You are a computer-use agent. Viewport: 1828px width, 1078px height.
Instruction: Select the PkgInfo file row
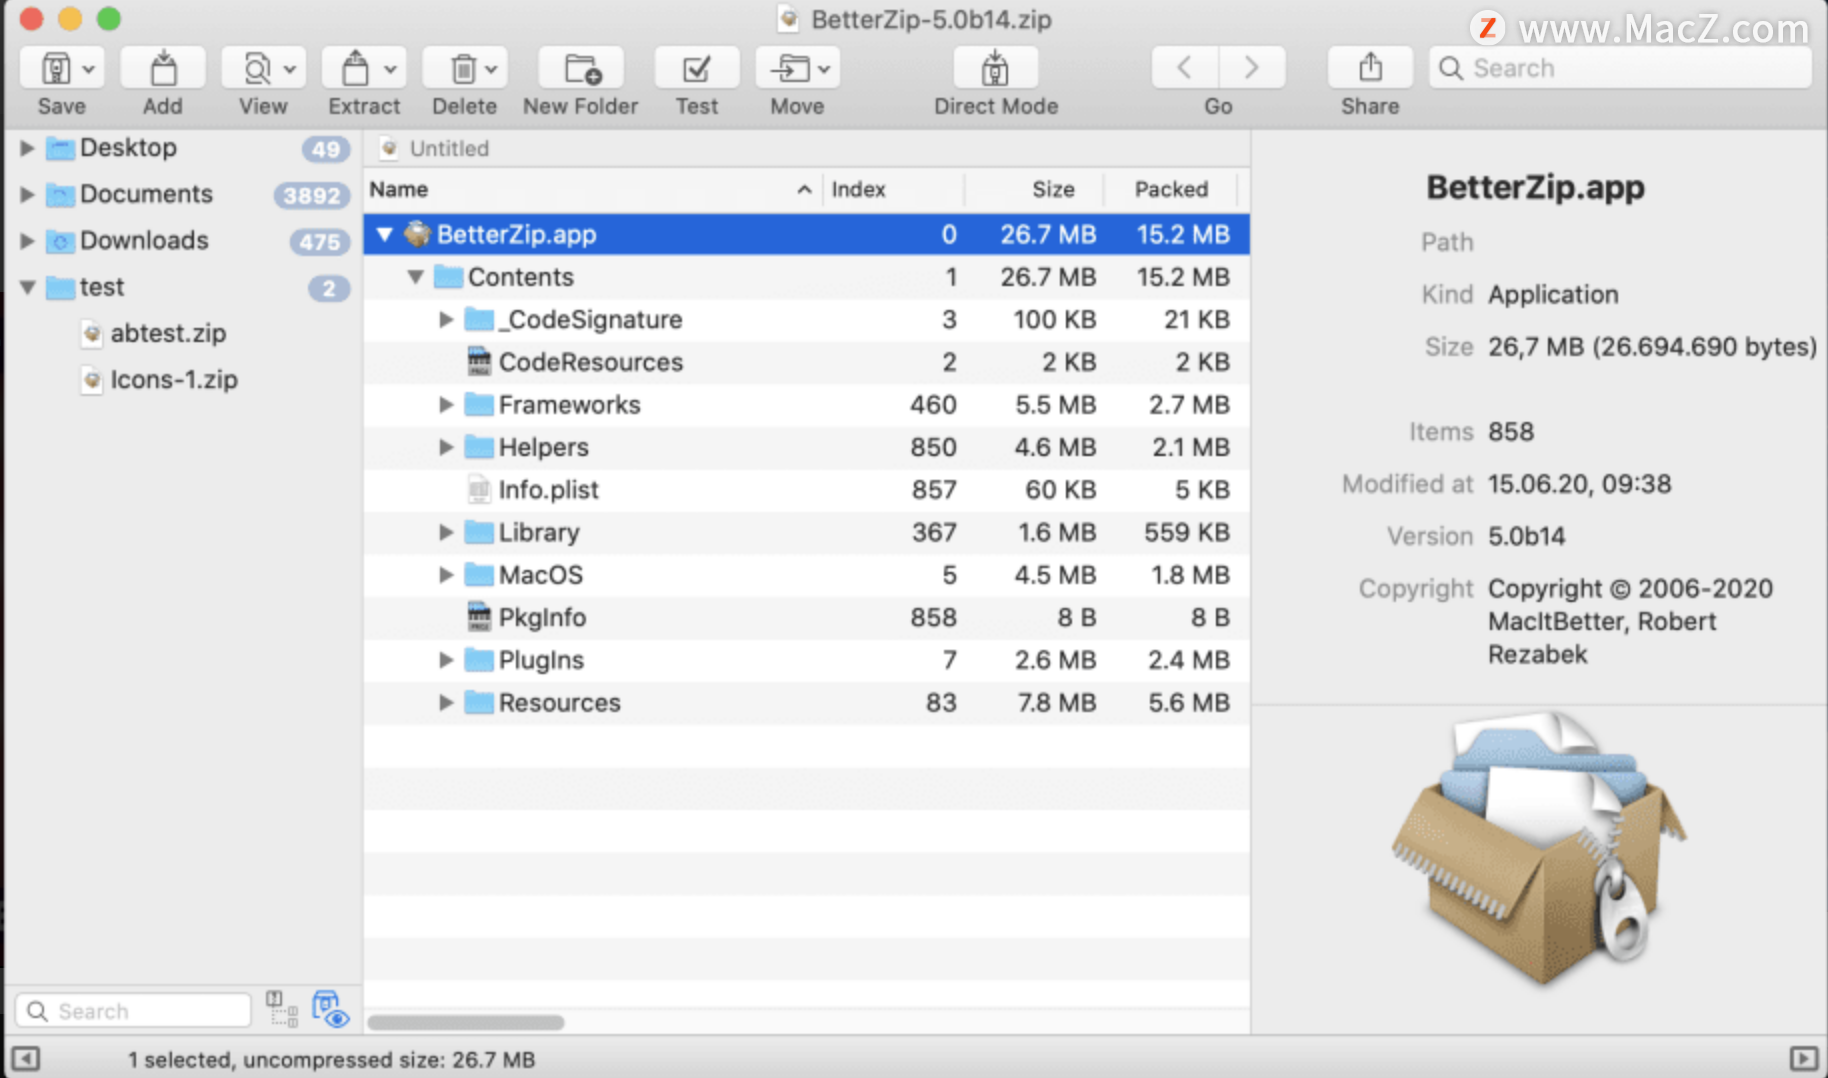(x=806, y=618)
